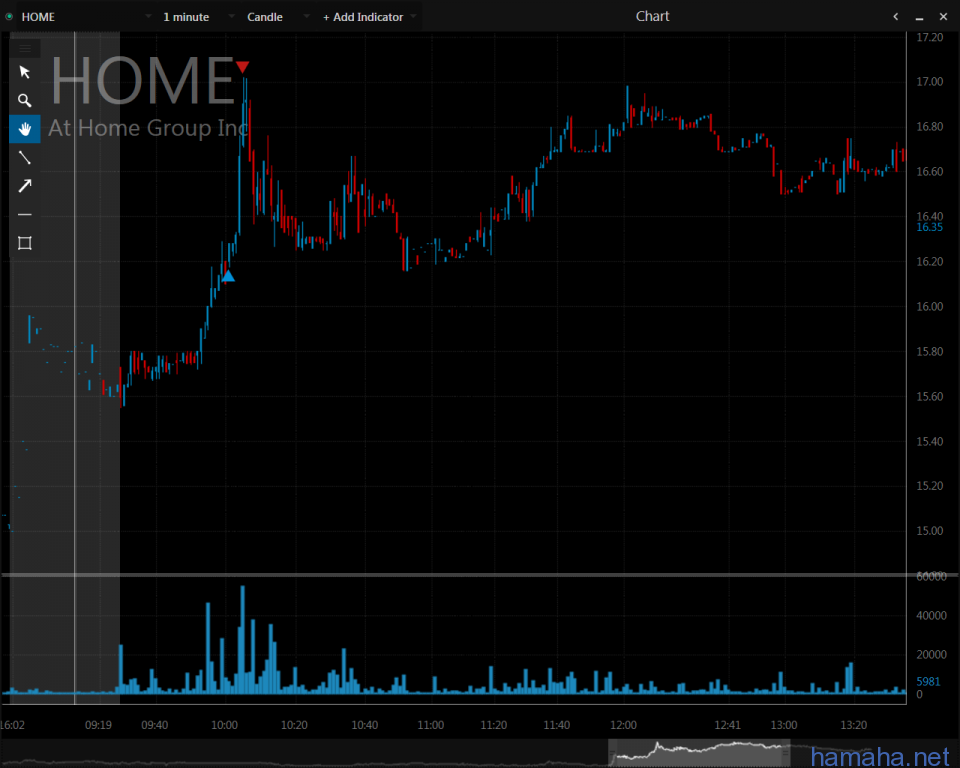Select the horizontal line tool
Screen dimensions: 960x768
24,215
